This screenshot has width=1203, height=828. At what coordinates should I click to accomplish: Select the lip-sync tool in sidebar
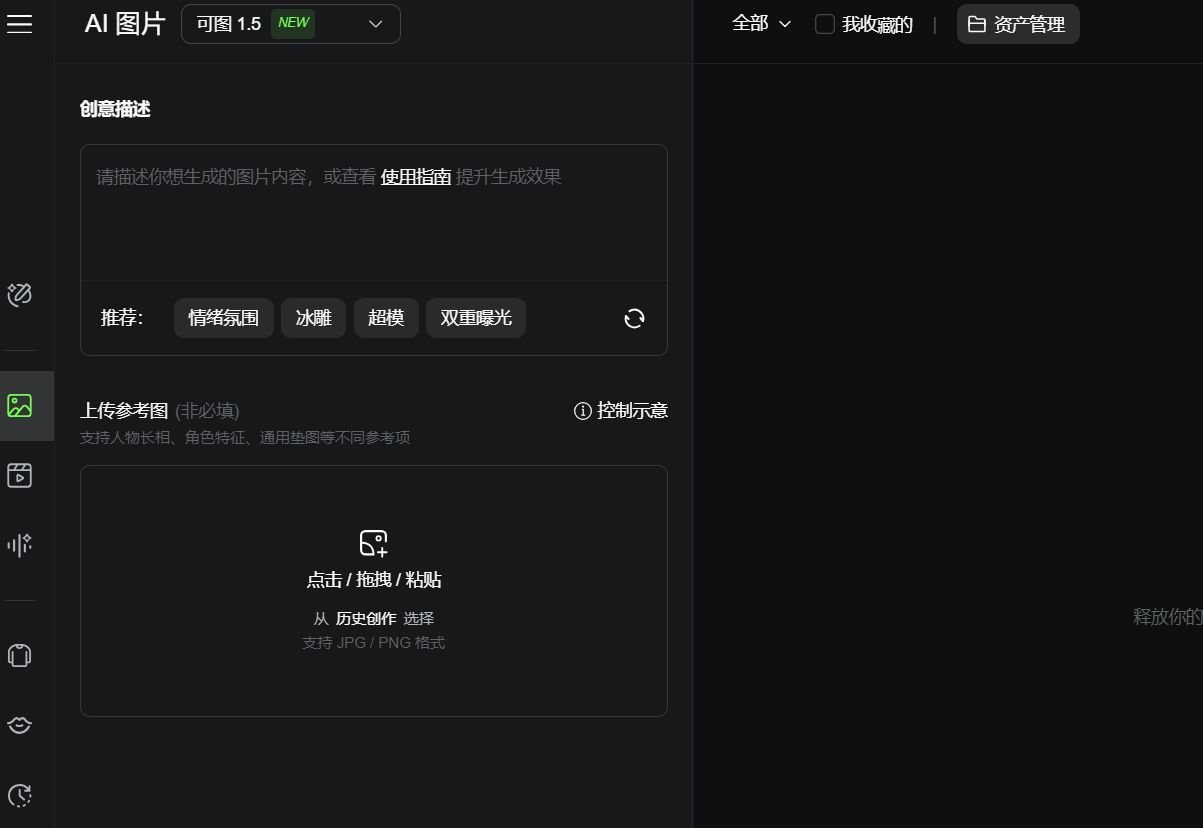pos(20,725)
